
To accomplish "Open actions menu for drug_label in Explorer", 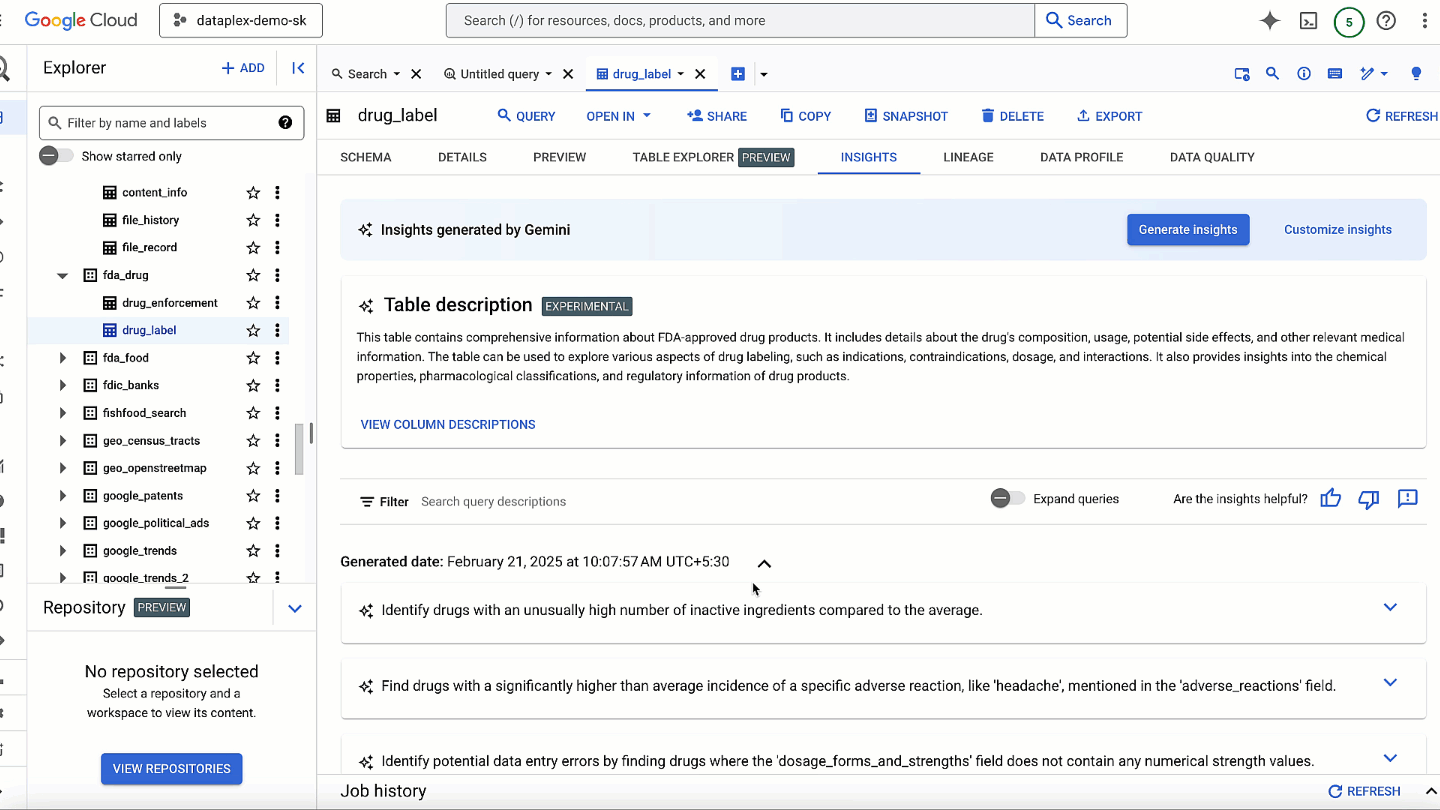I will tap(278, 330).
